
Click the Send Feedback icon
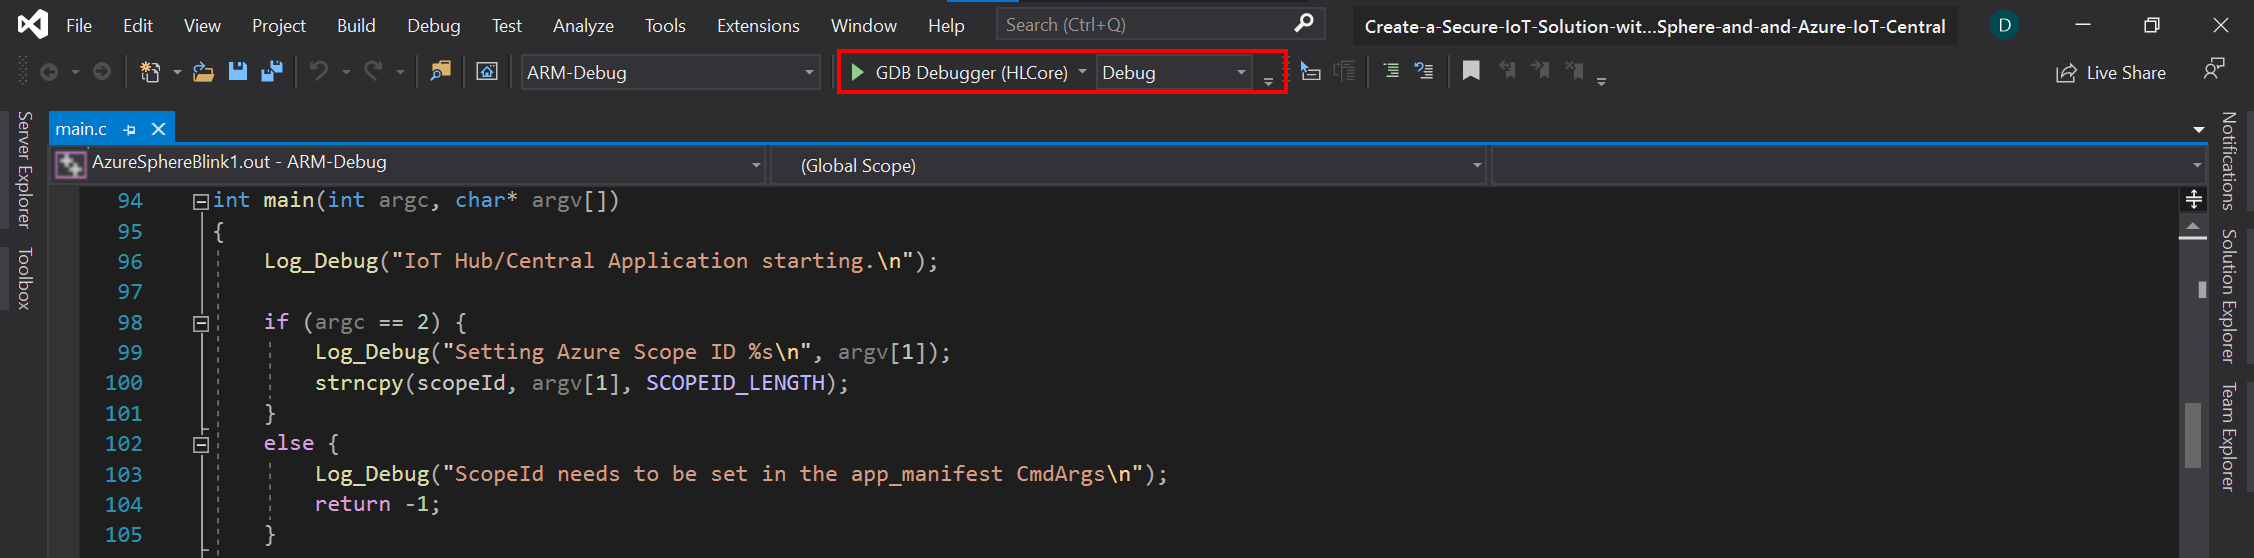pos(2214,70)
